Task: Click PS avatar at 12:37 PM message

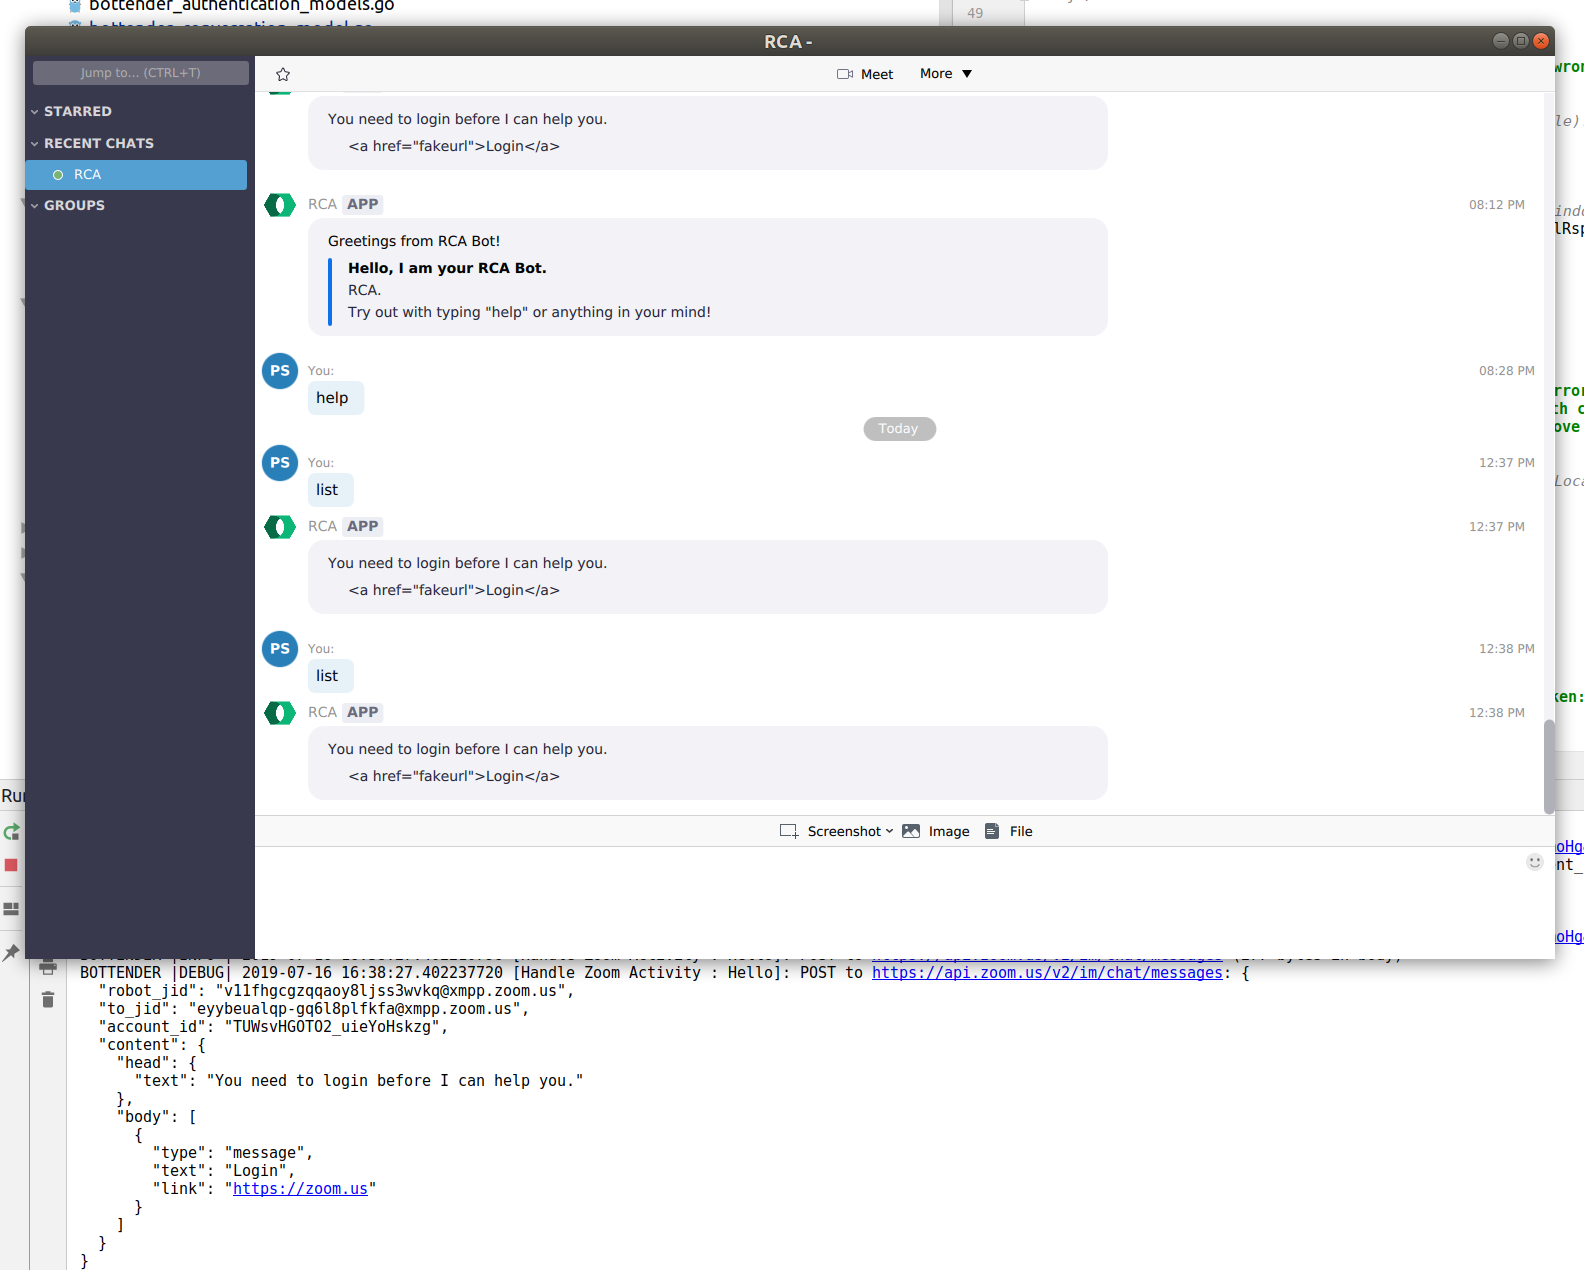Action: [x=280, y=463]
